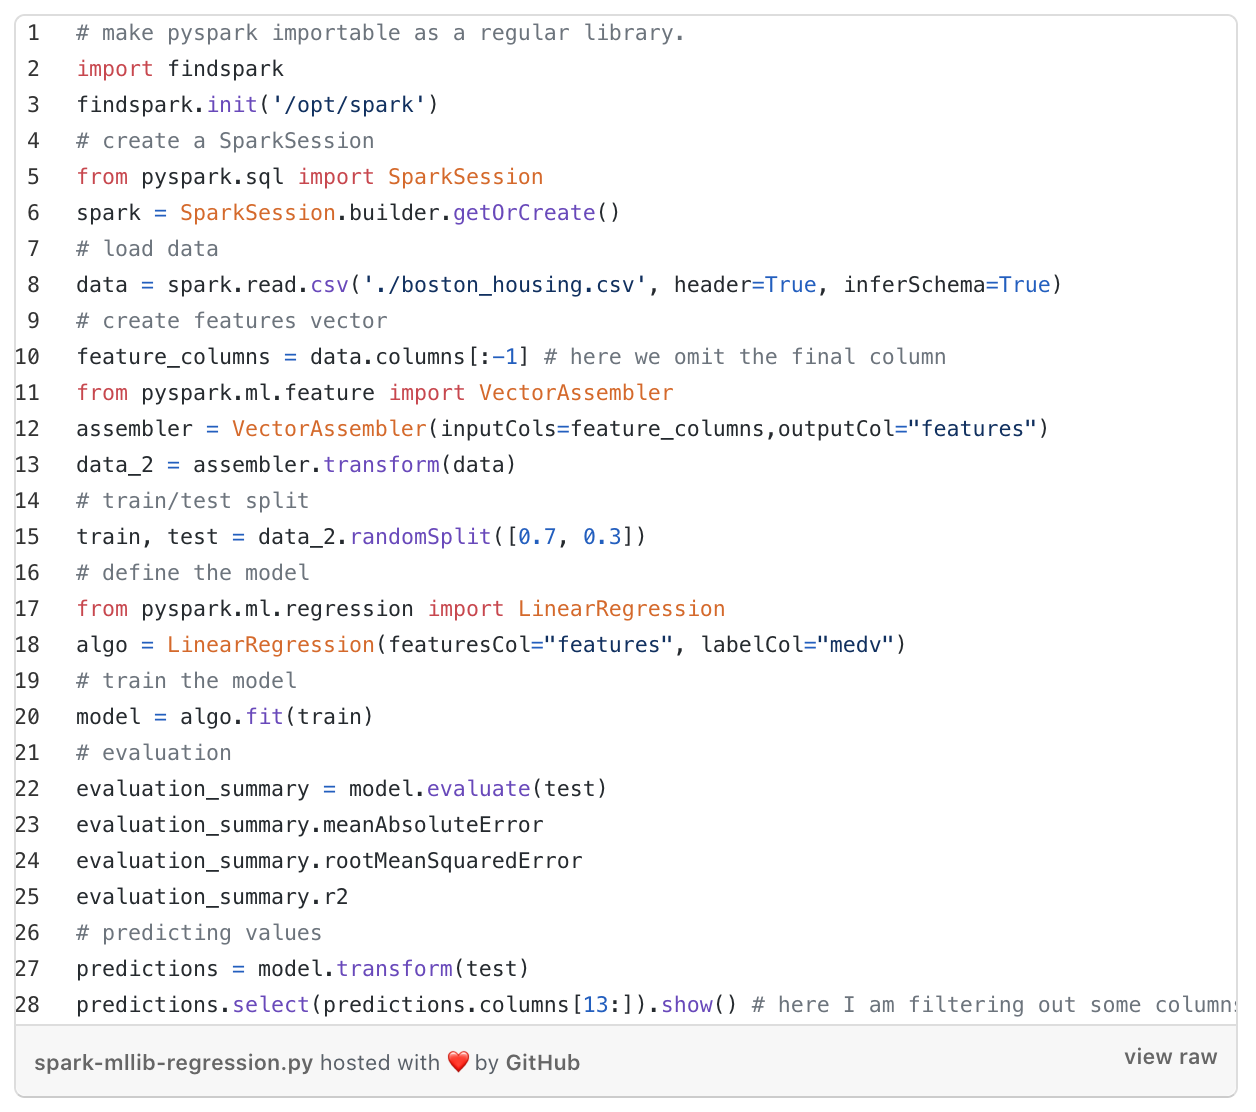Screen dimensions: 1256x1112
Task: Click the 'import findspark' code line
Action: pyautogui.click(x=180, y=69)
